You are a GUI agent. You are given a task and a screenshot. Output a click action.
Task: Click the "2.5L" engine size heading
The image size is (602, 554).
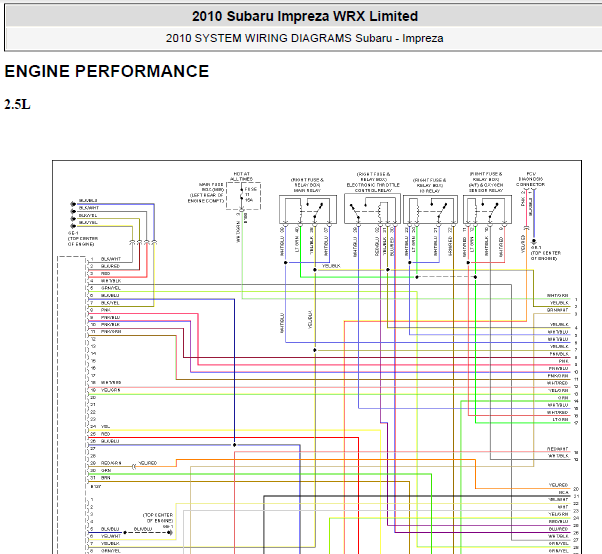[17, 104]
